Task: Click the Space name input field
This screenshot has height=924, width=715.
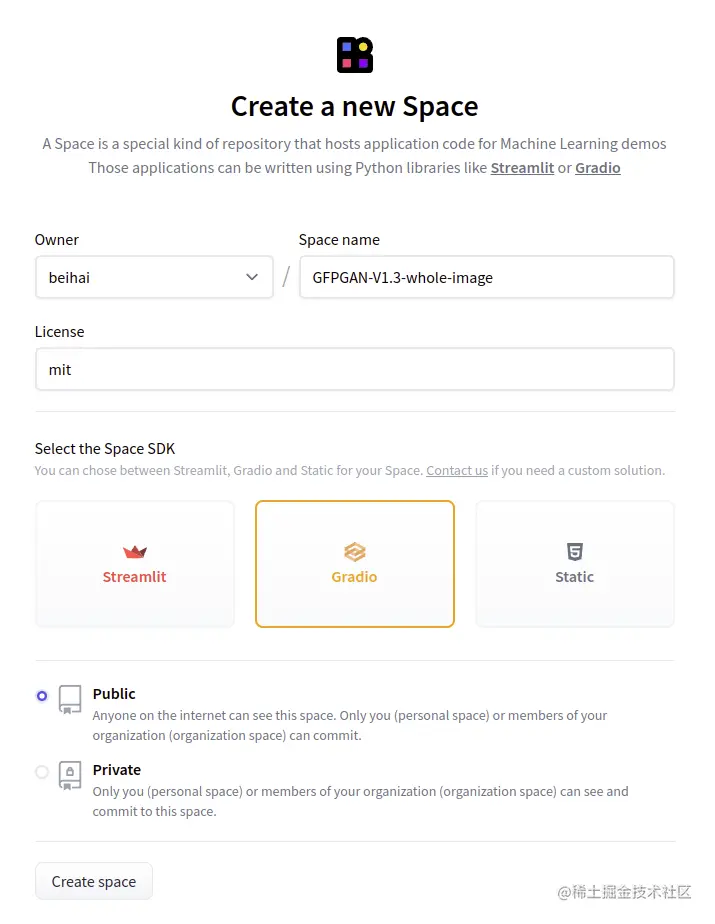Action: (486, 277)
